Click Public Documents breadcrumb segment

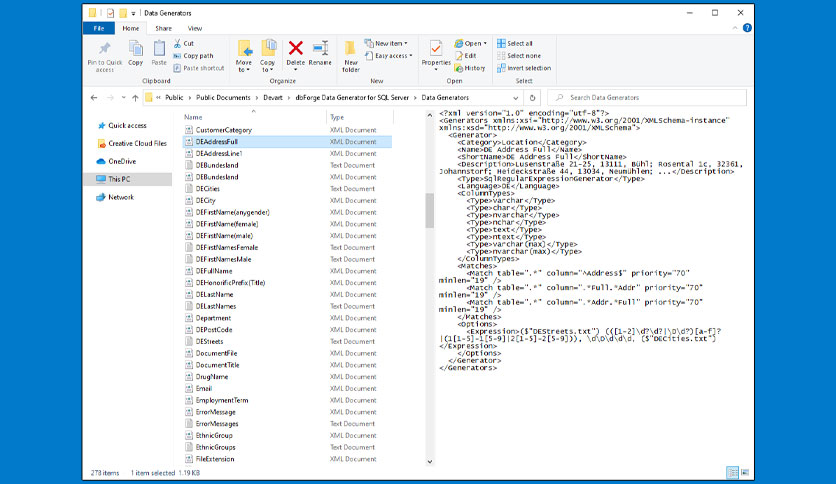223,98
